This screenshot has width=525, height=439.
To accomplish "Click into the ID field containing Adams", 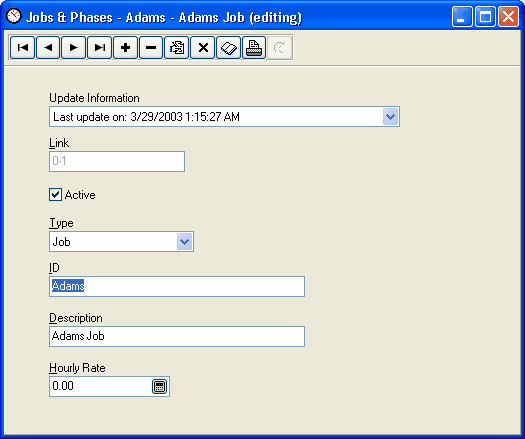I will 177,286.
